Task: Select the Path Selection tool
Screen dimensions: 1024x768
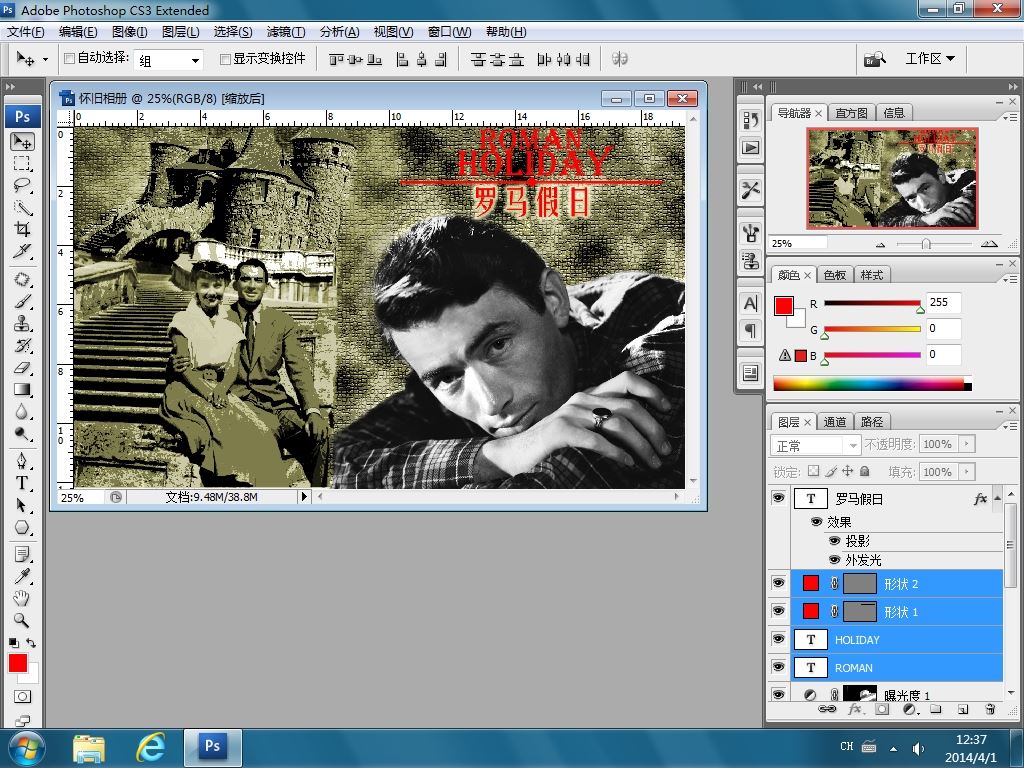Action: (22, 505)
